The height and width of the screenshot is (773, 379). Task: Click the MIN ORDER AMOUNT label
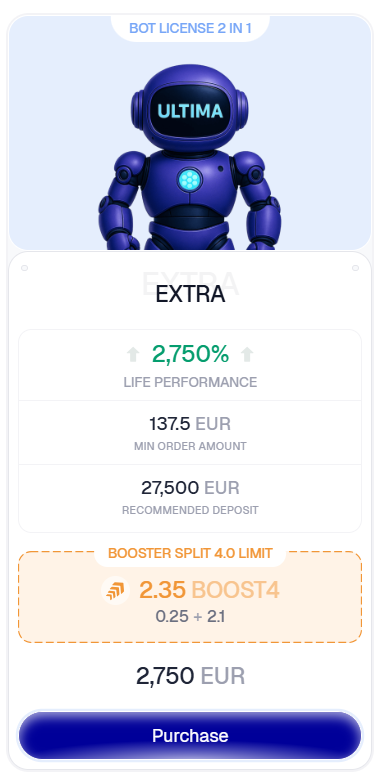pyautogui.click(x=190, y=447)
